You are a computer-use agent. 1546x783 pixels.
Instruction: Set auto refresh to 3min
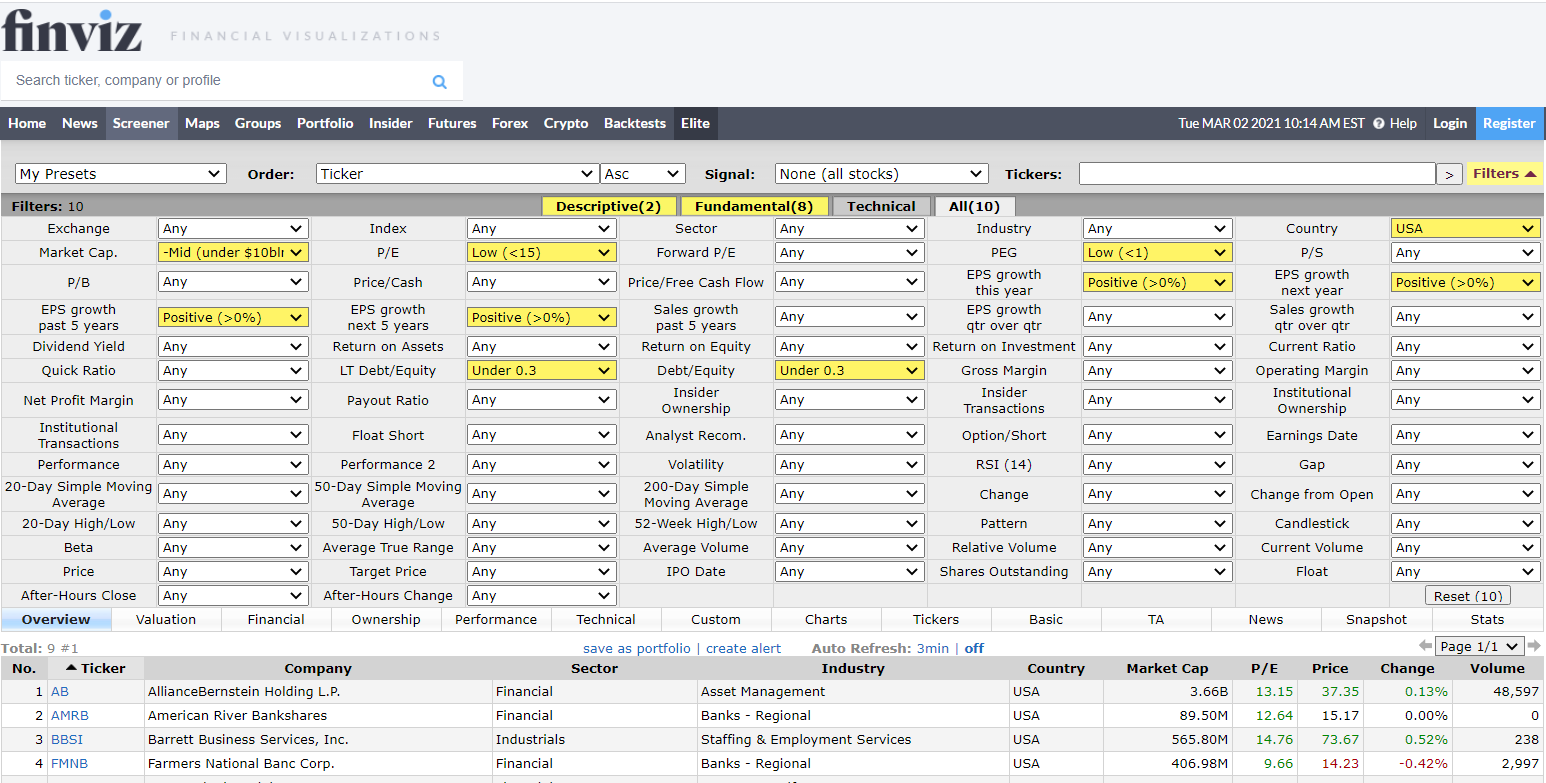click(x=933, y=648)
